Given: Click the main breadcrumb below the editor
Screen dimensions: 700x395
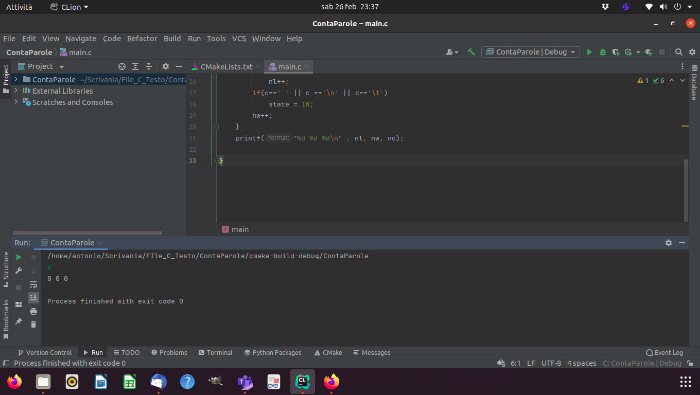Looking at the screenshot, I should click(236, 229).
